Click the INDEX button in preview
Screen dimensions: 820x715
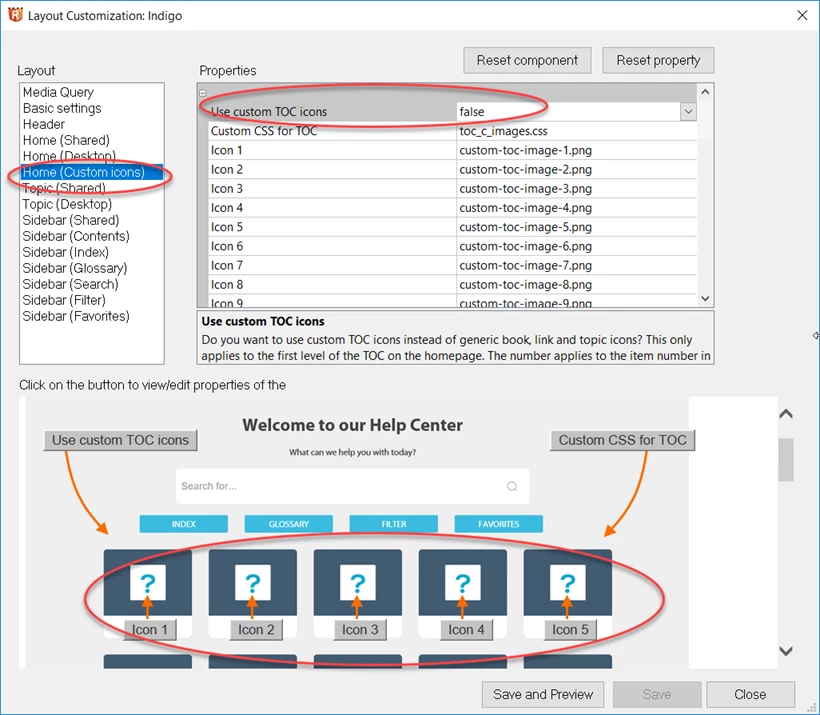tap(184, 524)
